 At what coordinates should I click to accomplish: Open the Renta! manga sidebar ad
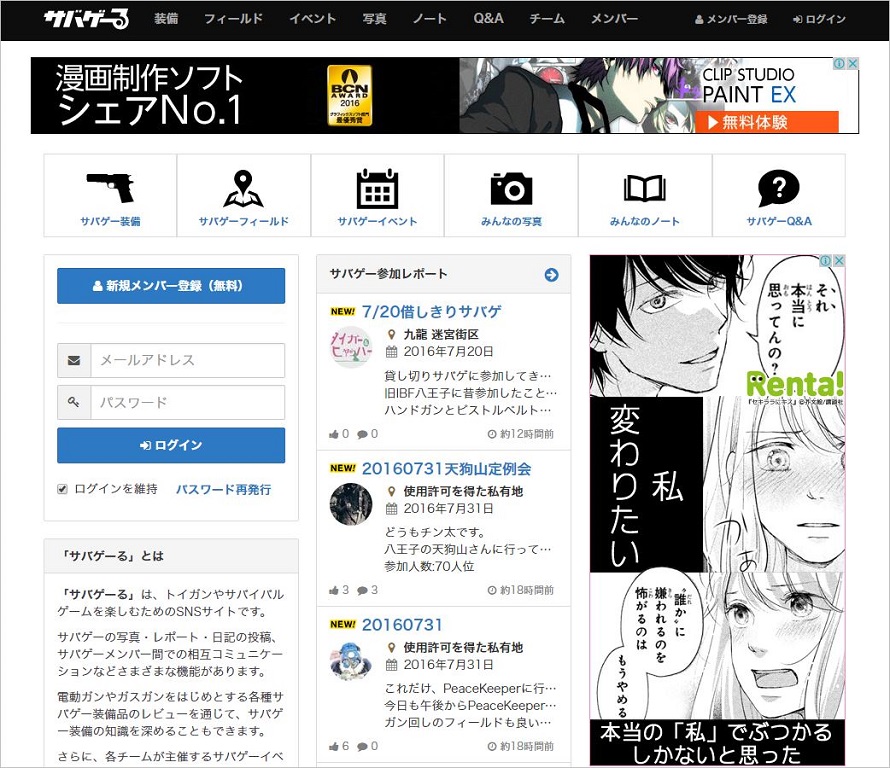pos(717,510)
